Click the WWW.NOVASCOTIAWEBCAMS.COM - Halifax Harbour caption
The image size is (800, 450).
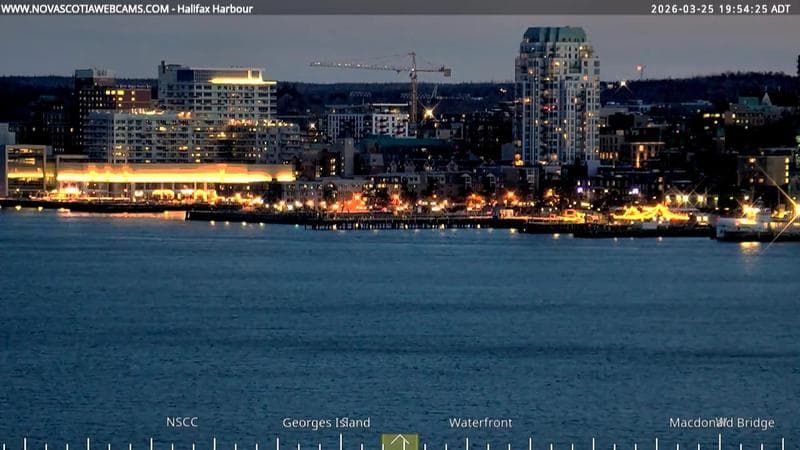(x=127, y=9)
